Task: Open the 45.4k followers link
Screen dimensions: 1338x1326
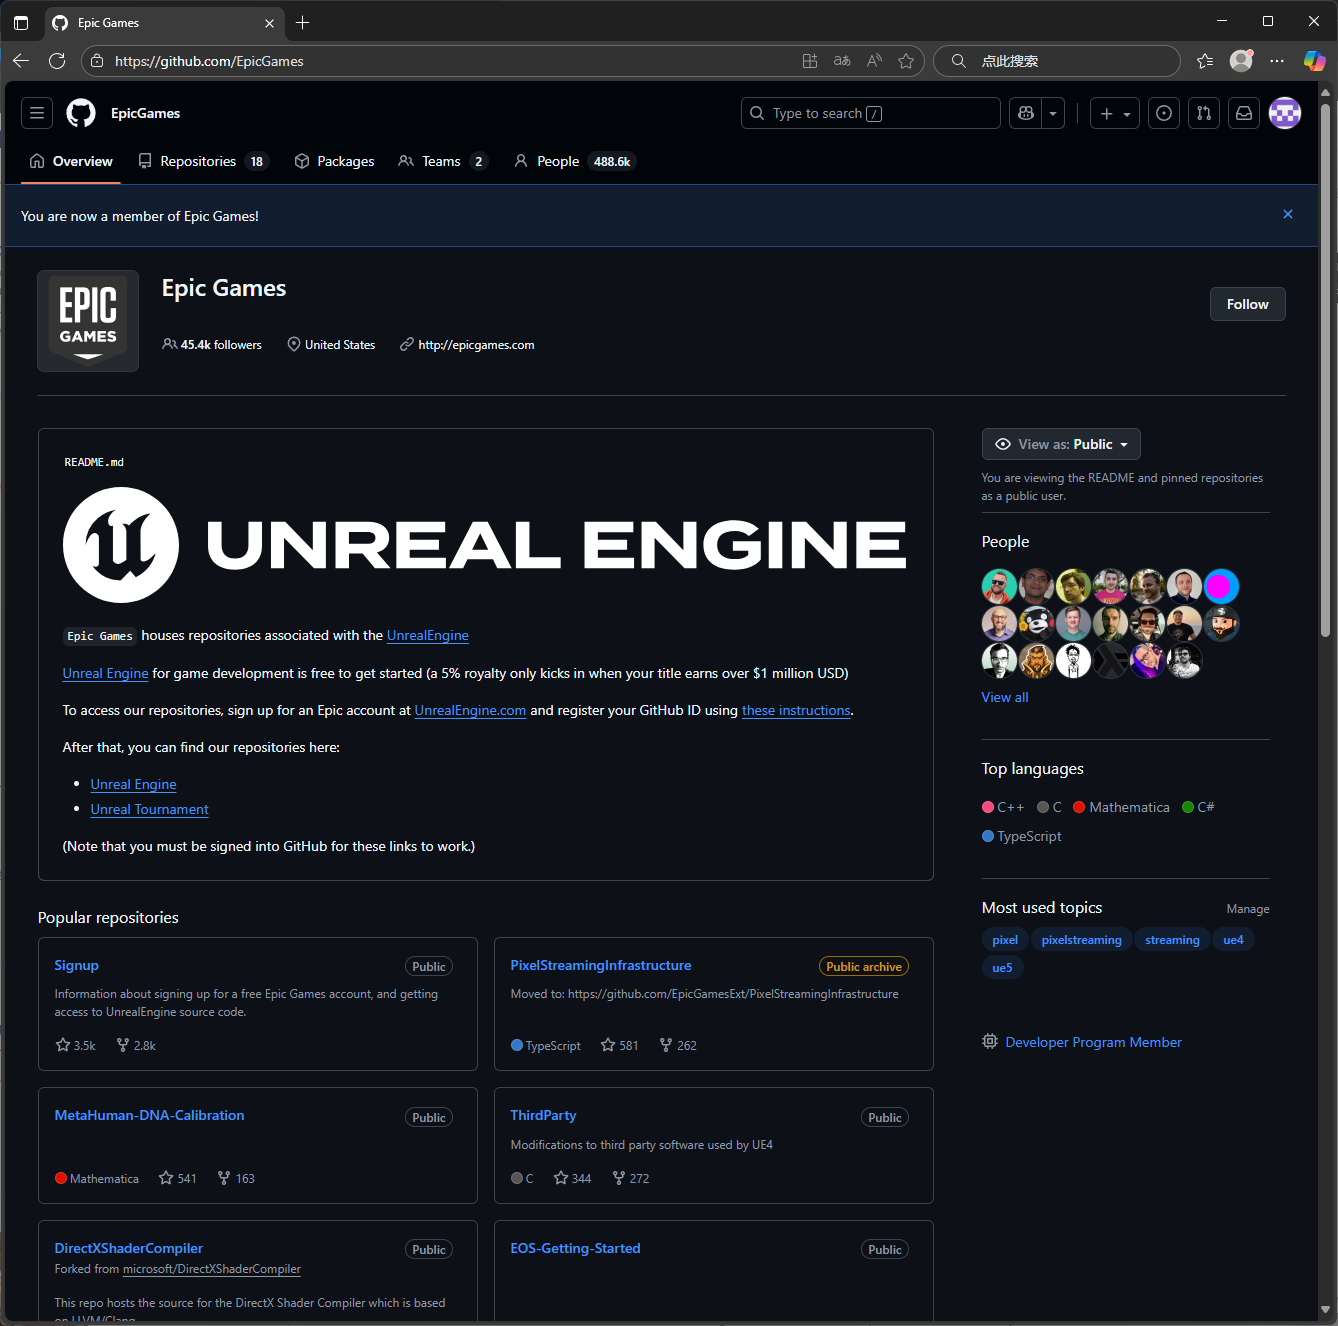Action: point(212,345)
